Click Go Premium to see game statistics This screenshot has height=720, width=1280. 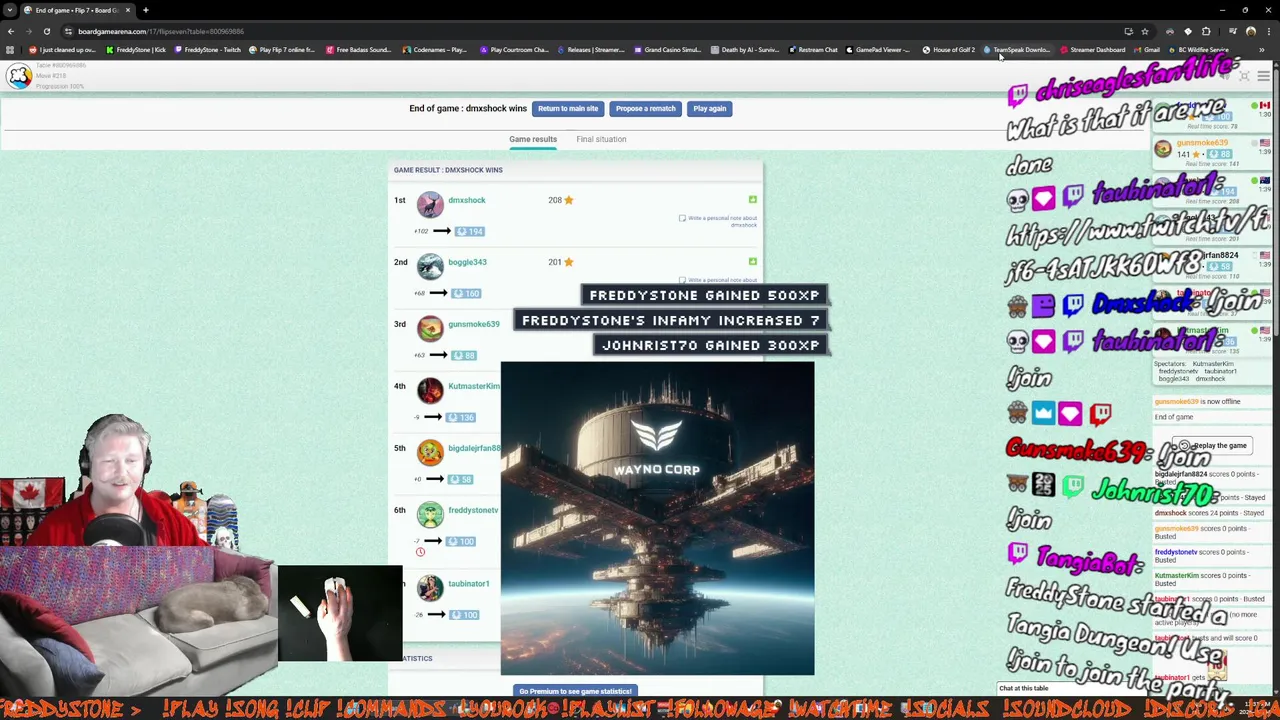click(x=575, y=691)
